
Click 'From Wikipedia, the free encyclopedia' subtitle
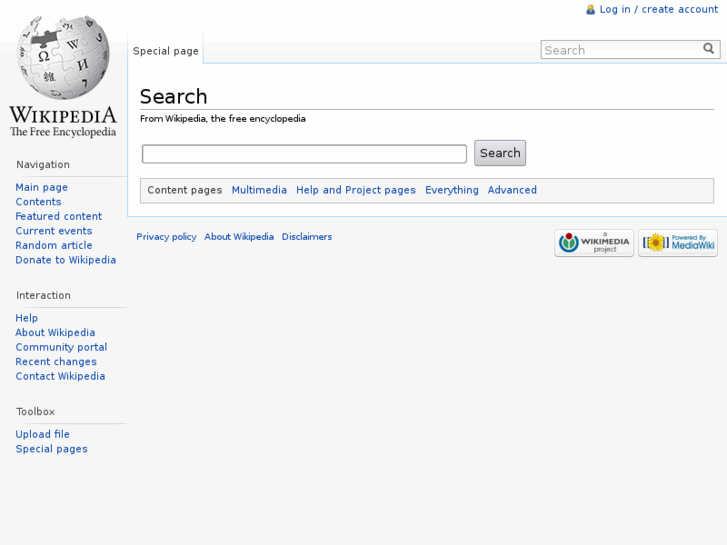[223, 119]
